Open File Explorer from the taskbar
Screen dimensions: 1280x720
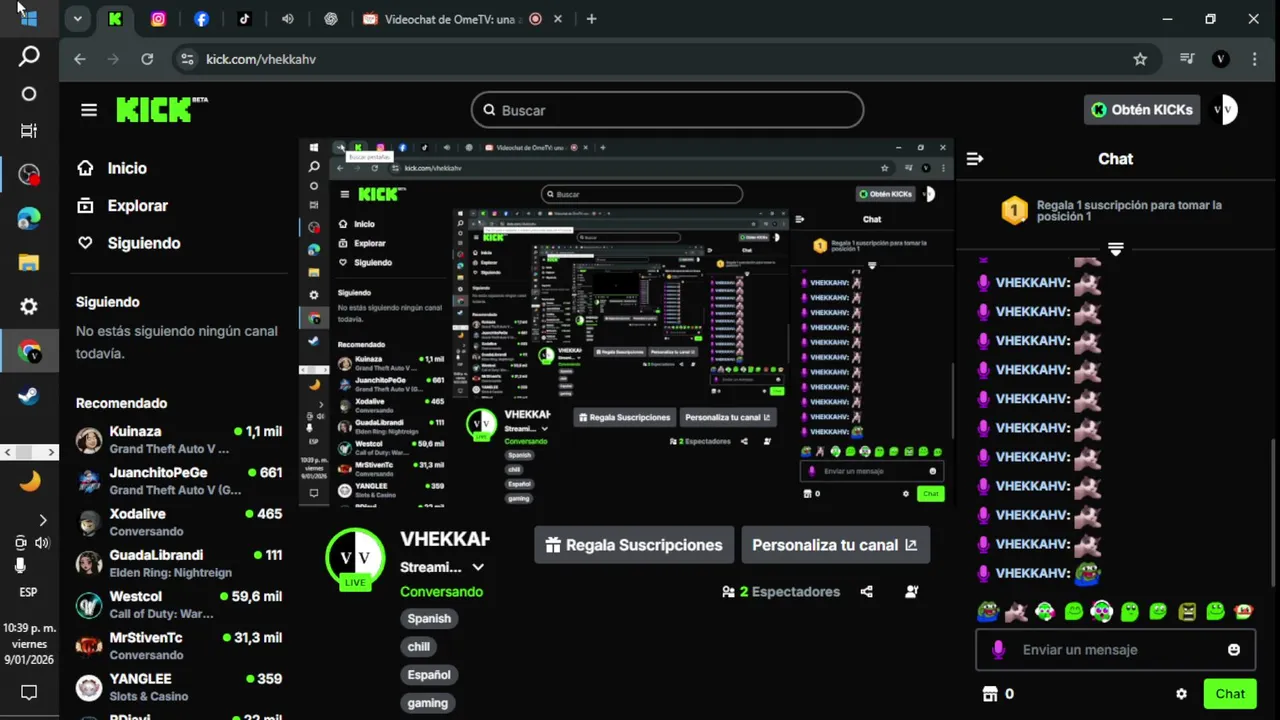click(29, 263)
